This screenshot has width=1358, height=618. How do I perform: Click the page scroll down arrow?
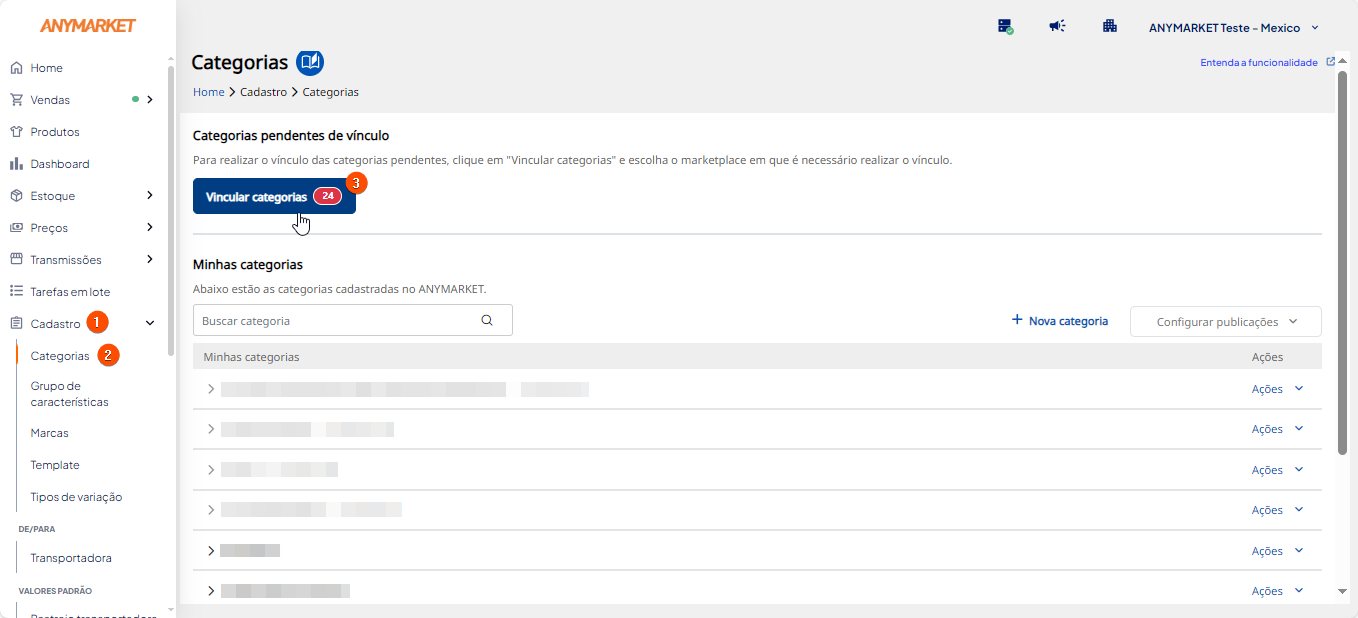[1342, 591]
